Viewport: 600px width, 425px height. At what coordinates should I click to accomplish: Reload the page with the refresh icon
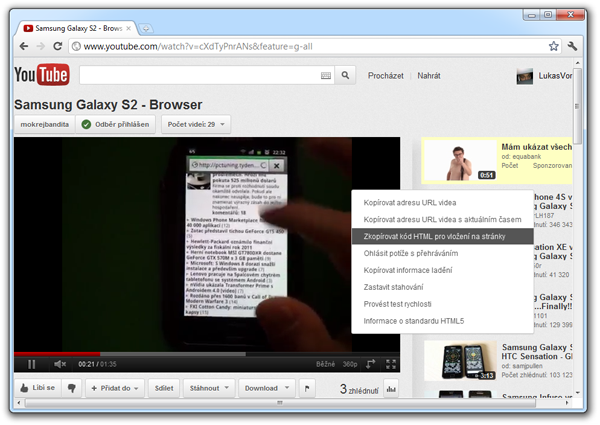click(58, 46)
